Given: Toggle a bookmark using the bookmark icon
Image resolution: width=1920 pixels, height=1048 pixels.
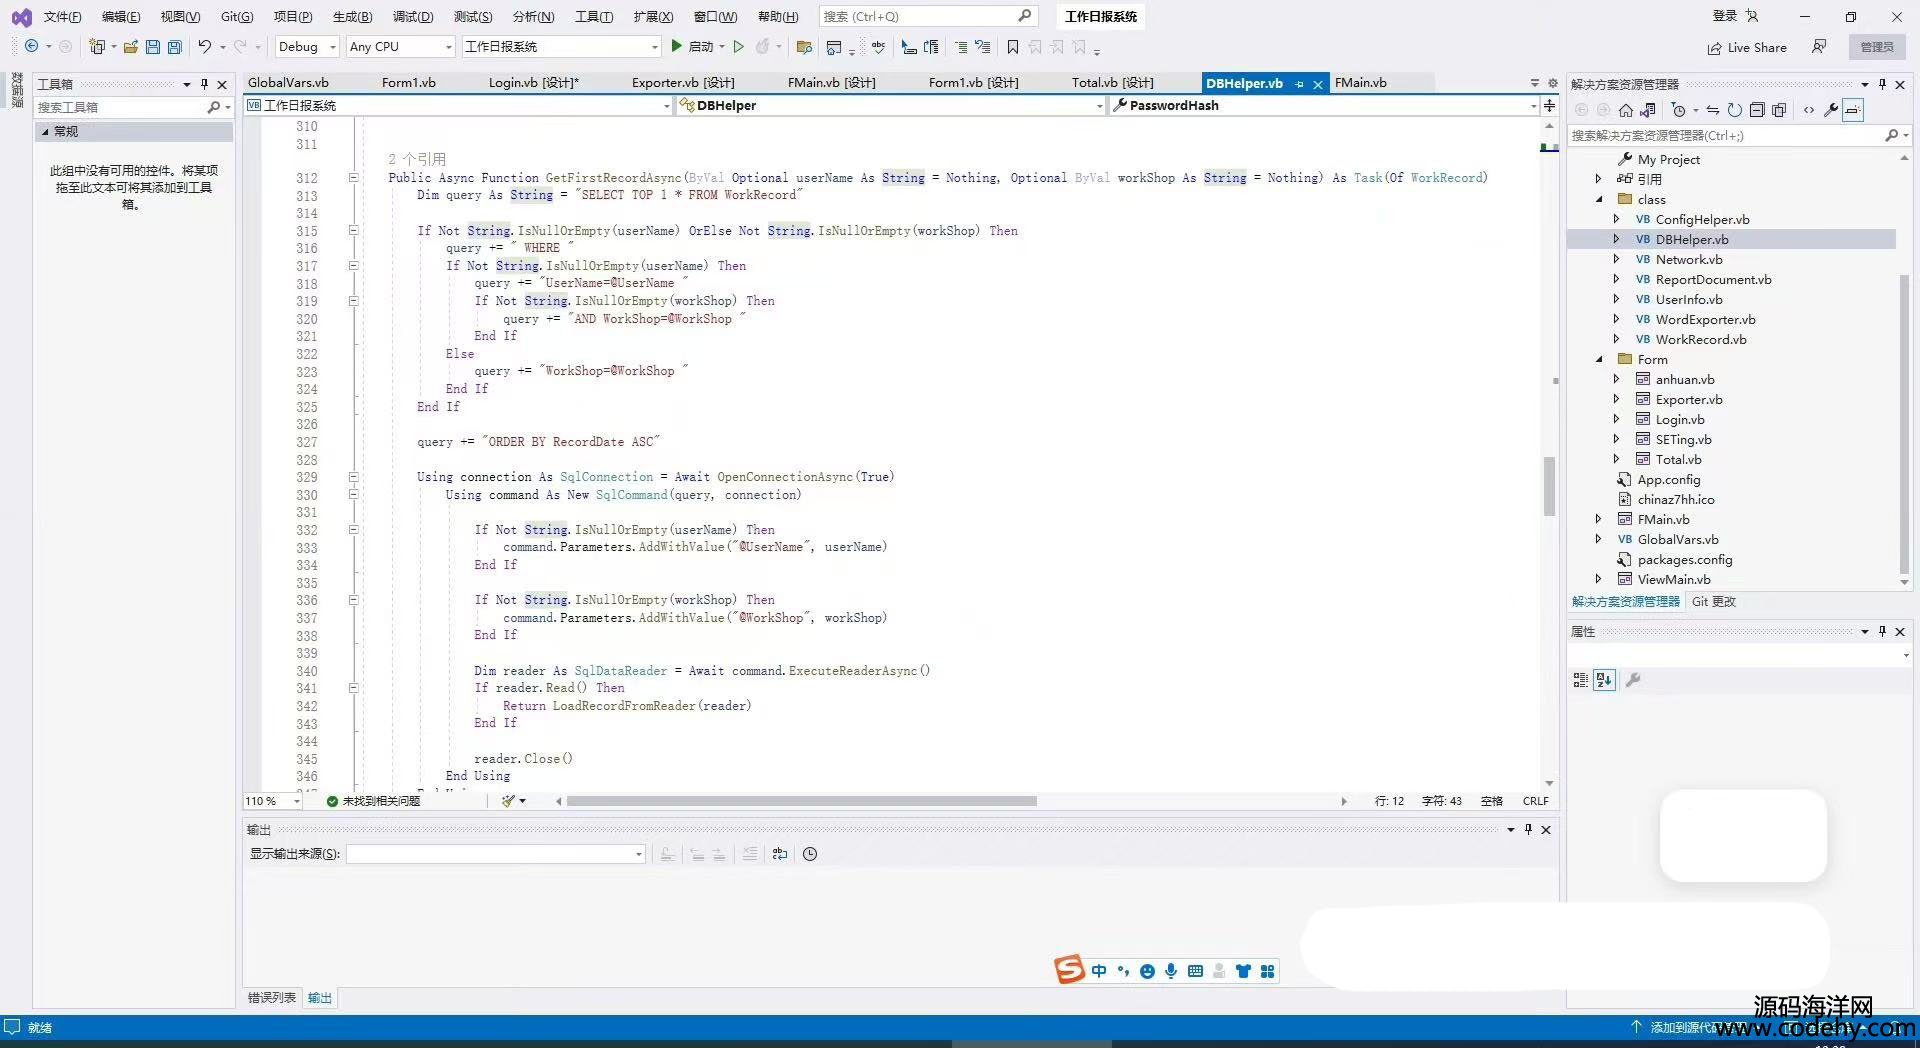Looking at the screenshot, I should coord(1013,47).
